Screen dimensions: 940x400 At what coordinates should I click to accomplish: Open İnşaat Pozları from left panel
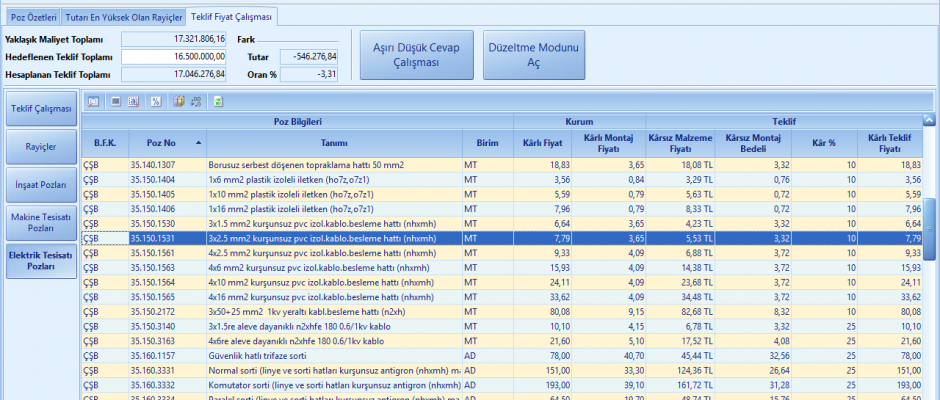(x=40, y=185)
